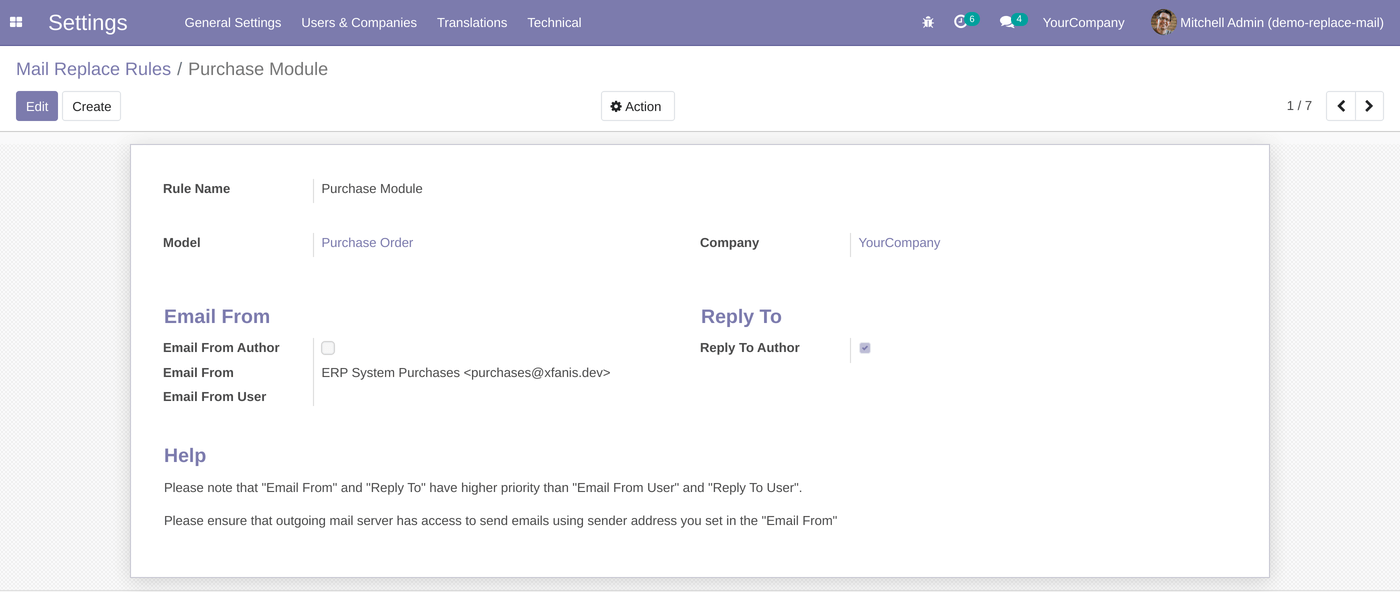
Task: Open the apps menu grid icon
Action: (15, 22)
